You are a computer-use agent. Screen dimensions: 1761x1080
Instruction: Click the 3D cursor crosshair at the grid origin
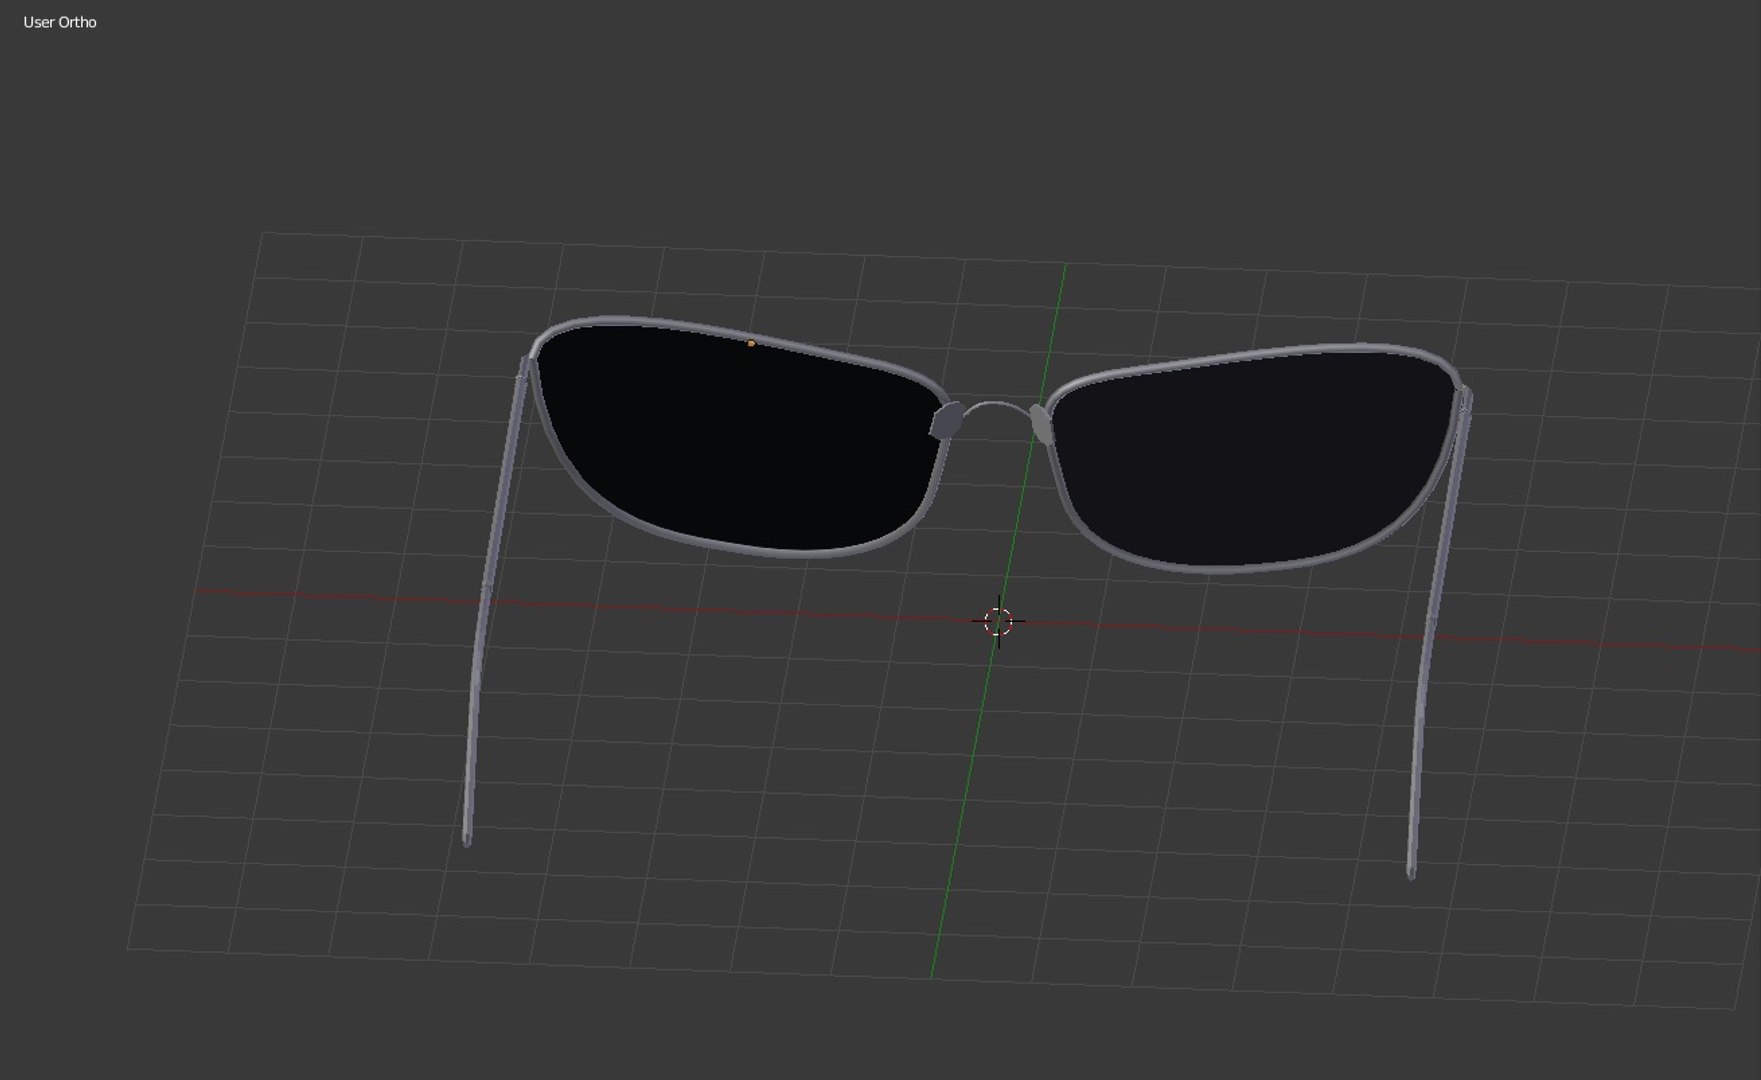tap(998, 621)
